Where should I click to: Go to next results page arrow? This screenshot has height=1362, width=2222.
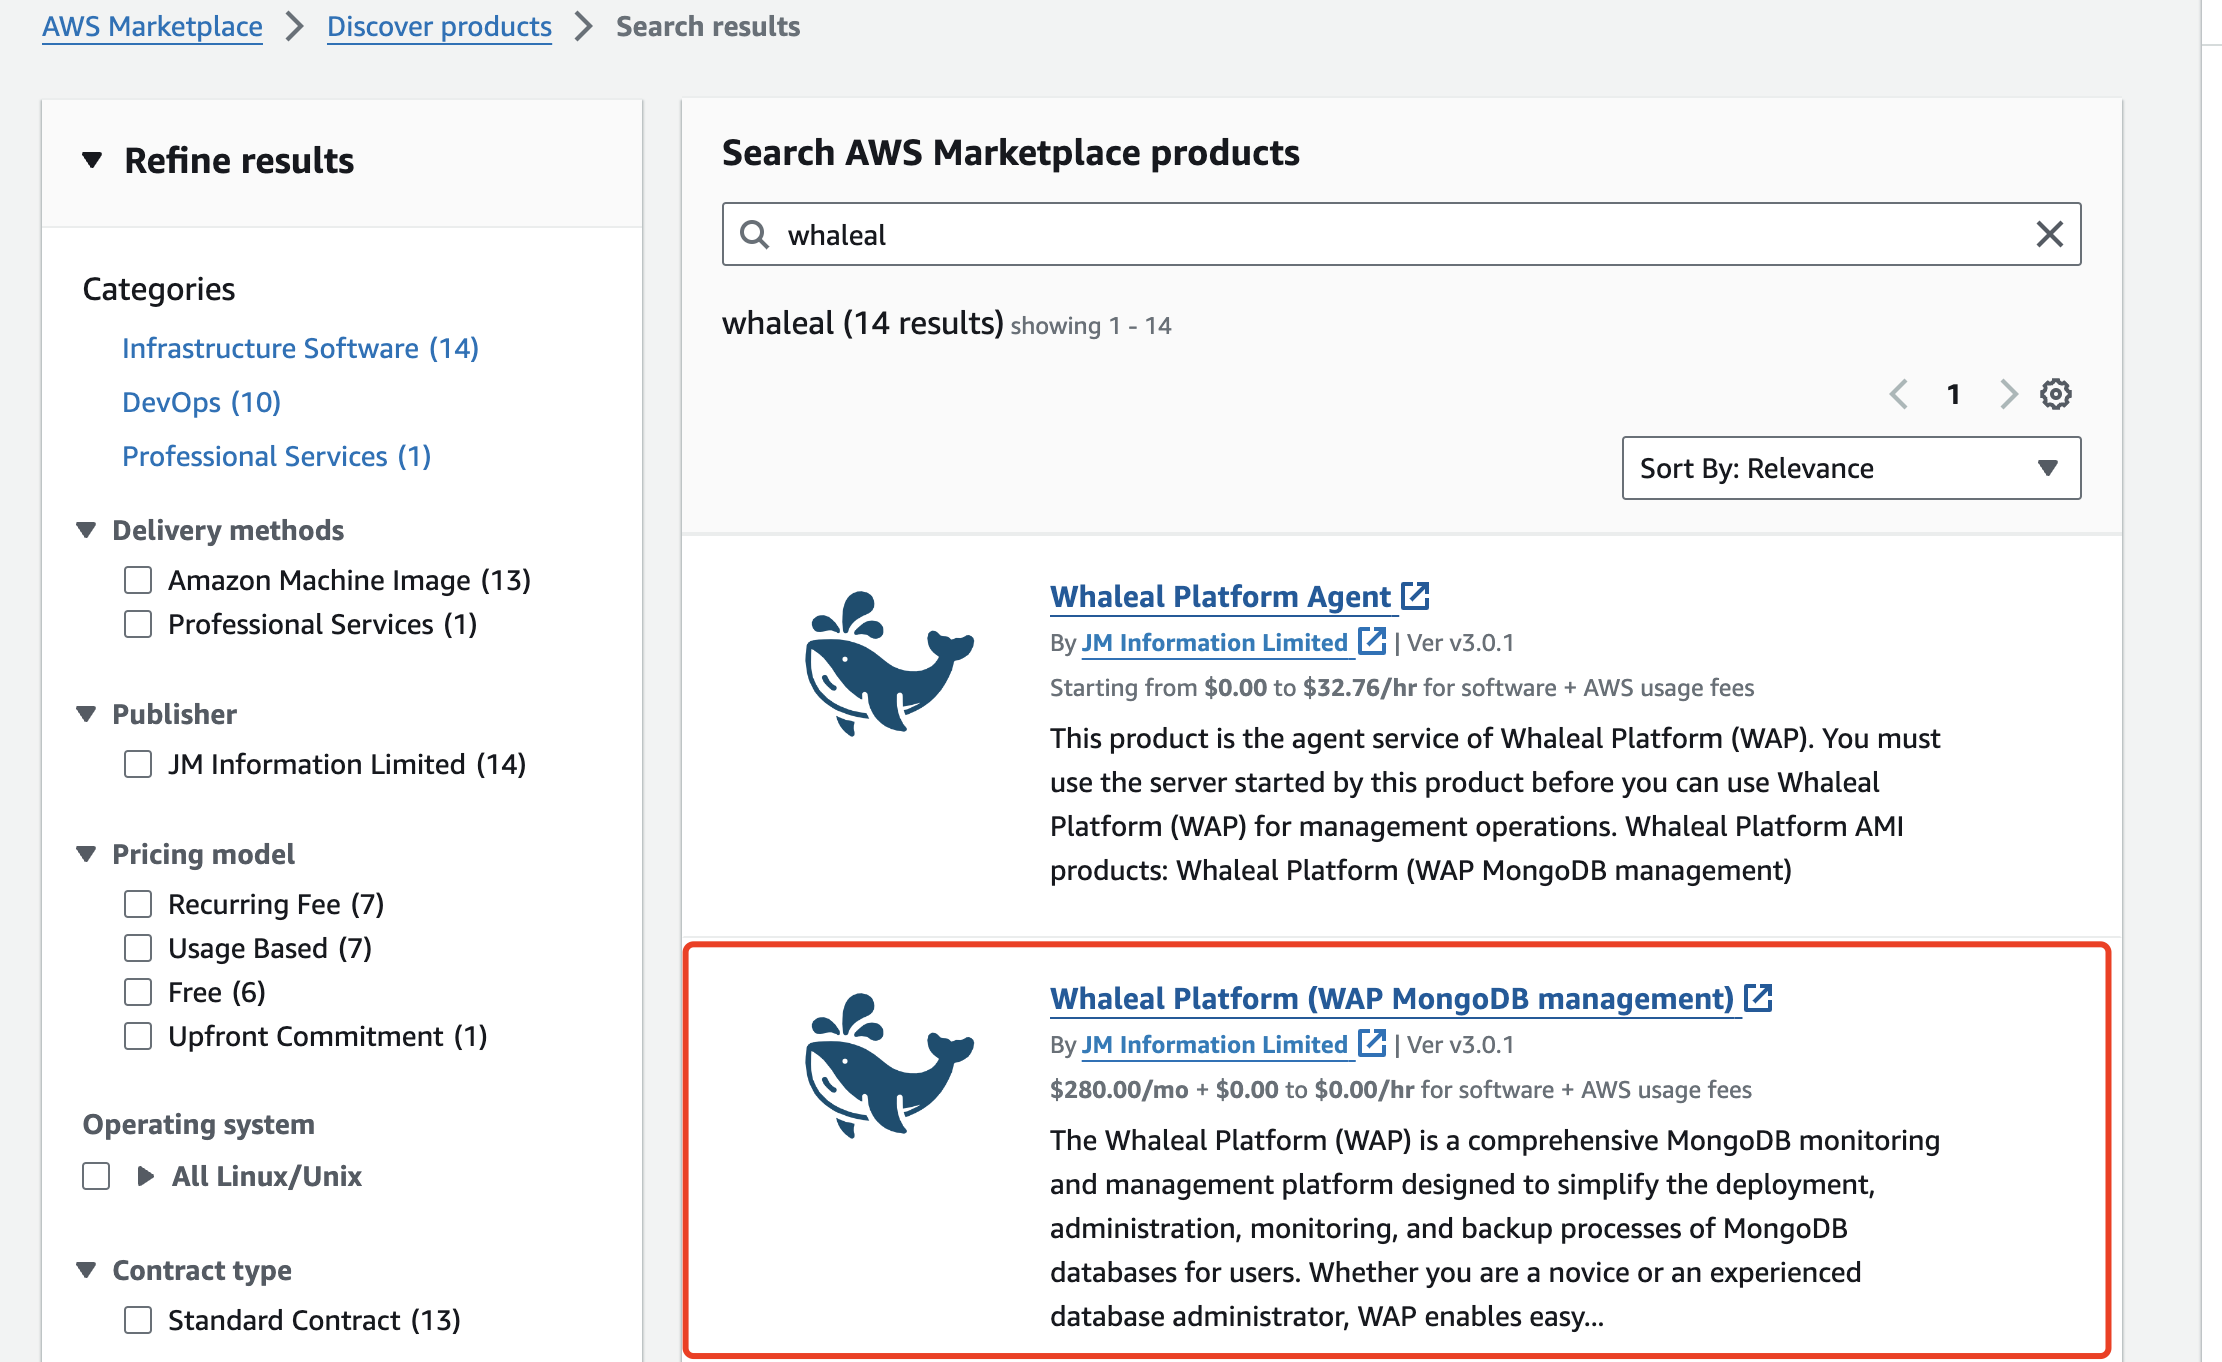(x=2008, y=394)
